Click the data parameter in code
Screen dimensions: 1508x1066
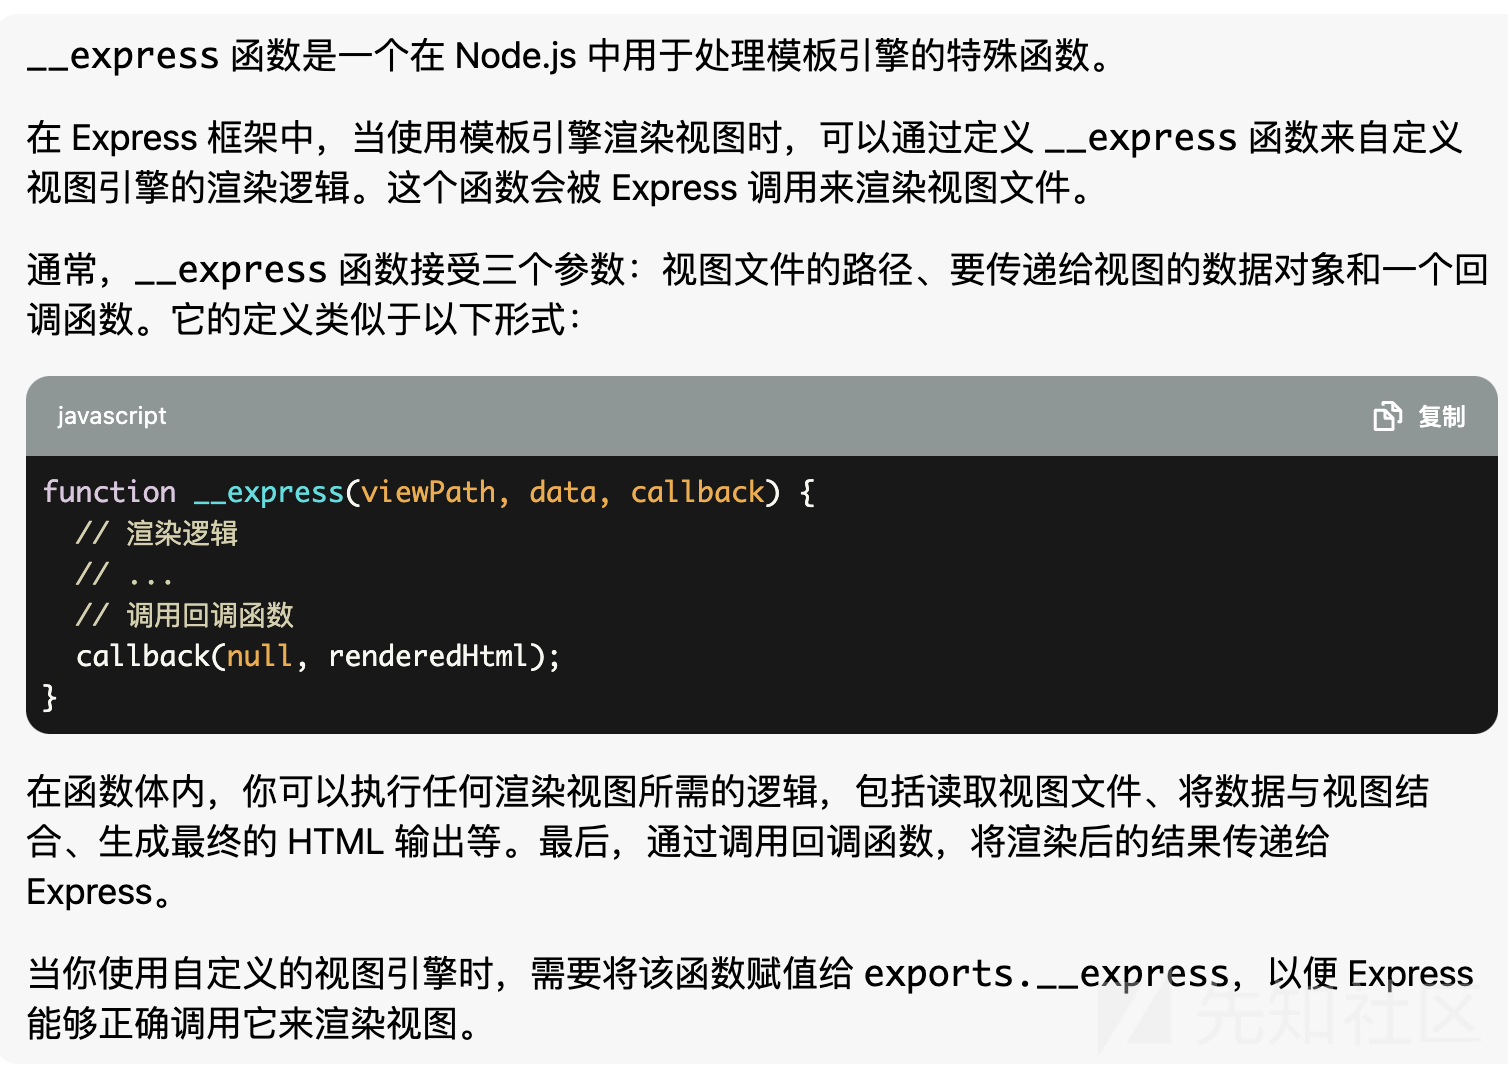point(562,492)
